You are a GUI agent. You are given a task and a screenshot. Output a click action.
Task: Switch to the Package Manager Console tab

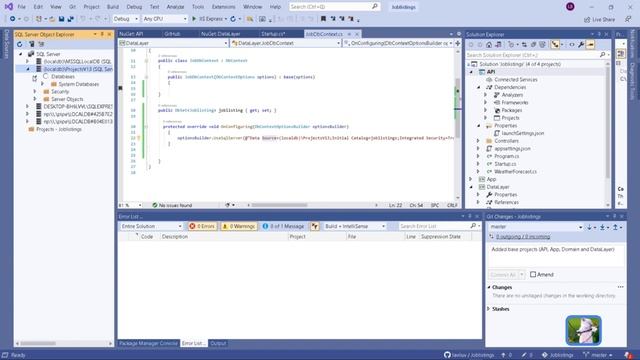[149, 343]
